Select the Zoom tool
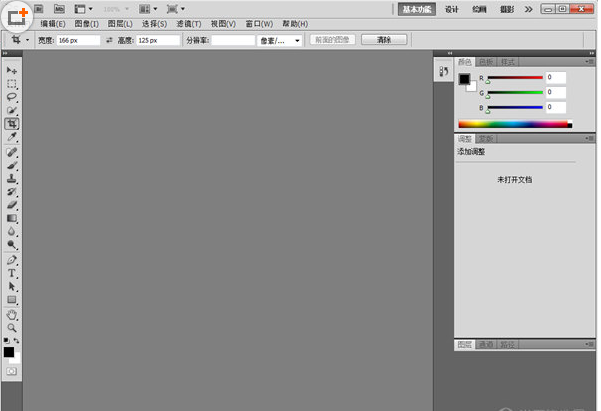The image size is (601, 411). 11,328
